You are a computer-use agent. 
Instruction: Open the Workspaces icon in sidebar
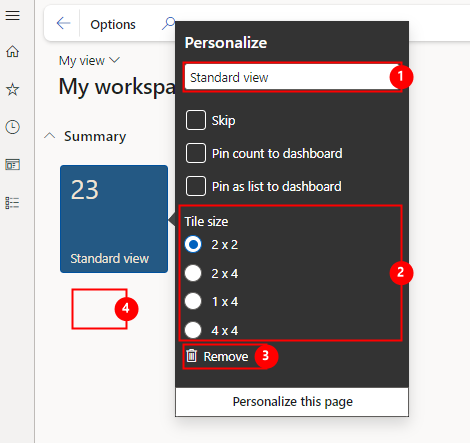click(x=12, y=165)
